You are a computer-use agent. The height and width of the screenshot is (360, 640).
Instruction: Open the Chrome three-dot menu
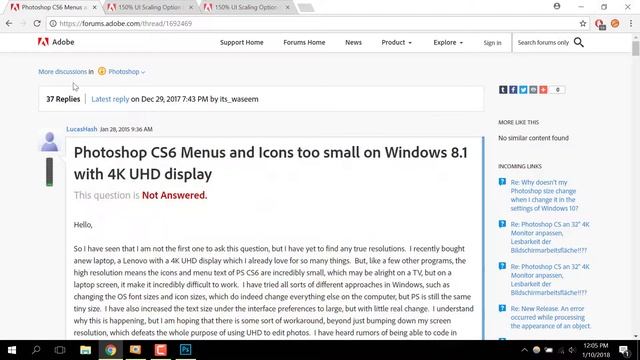(631, 24)
